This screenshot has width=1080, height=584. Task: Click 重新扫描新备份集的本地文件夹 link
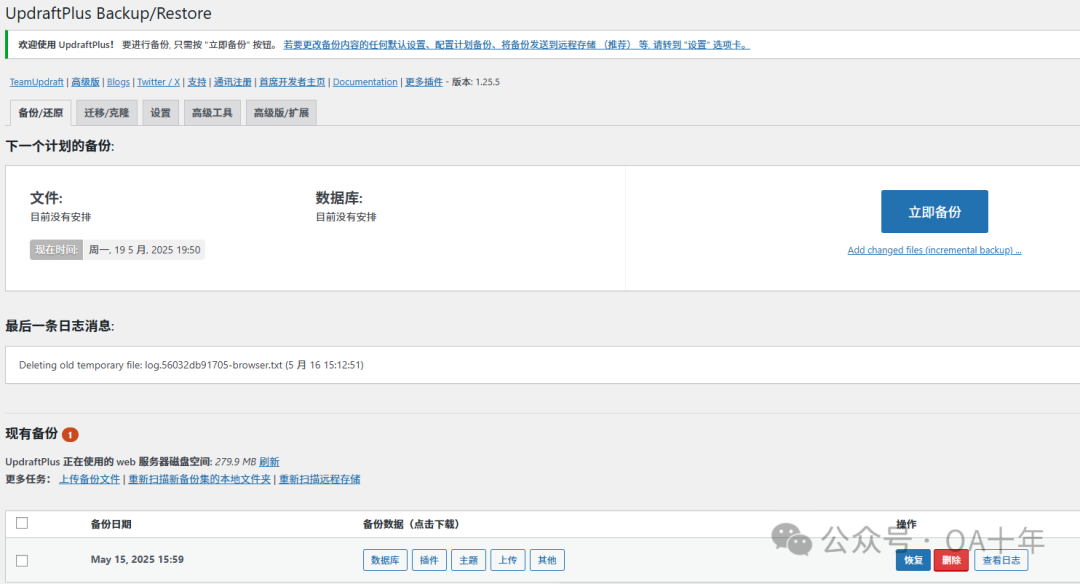200,479
